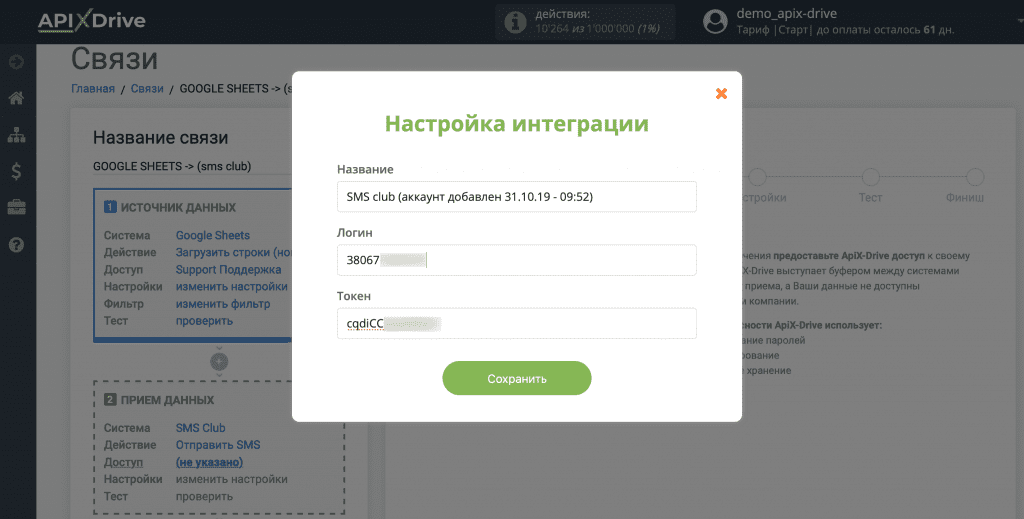Open the Support Поддержка access link
The width and height of the screenshot is (1024, 519).
(x=229, y=269)
